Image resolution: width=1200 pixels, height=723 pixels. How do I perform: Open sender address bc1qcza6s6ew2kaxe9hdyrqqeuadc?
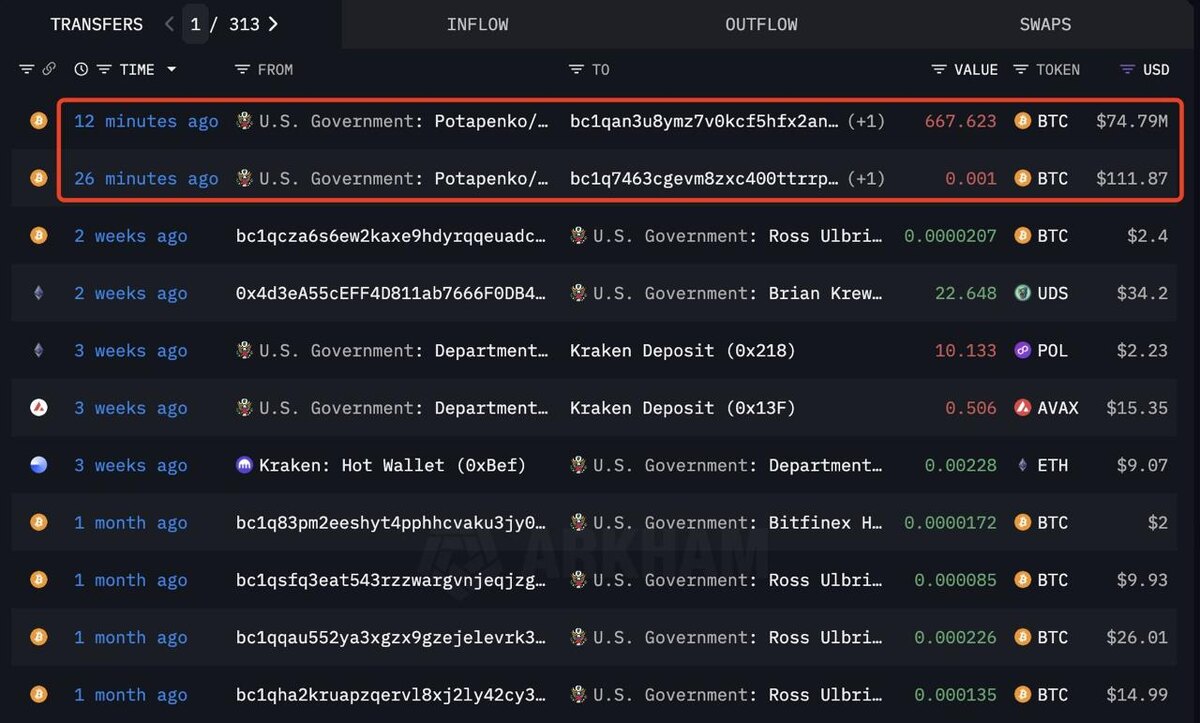pos(391,236)
